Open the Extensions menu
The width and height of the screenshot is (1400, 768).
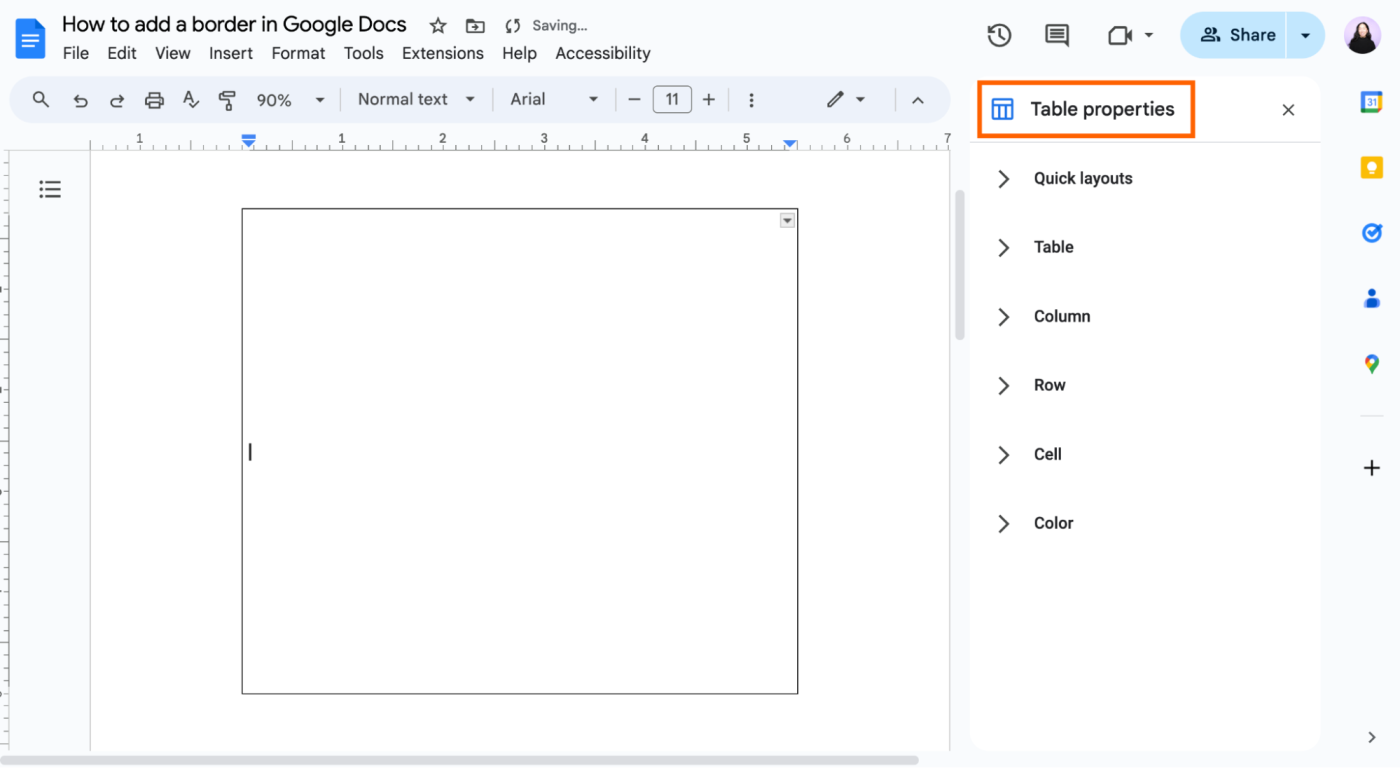(x=443, y=53)
